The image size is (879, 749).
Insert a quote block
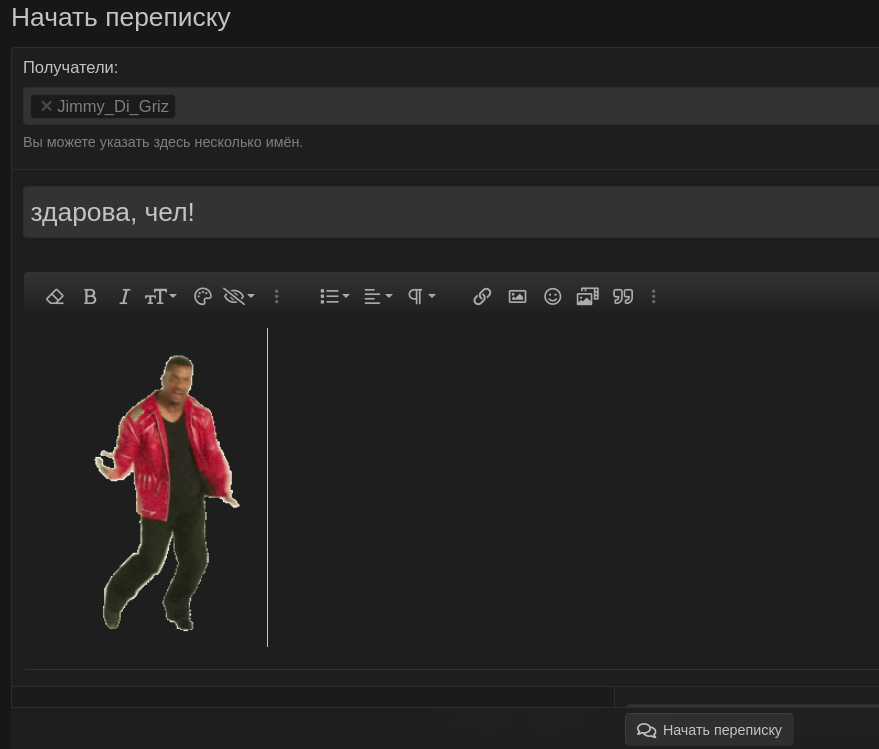[x=623, y=297]
